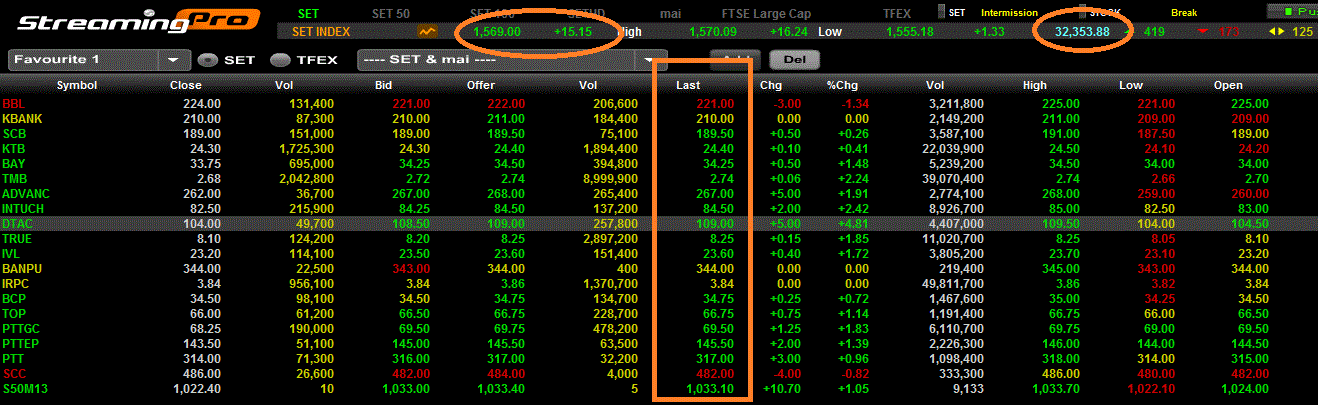Select the BANPU symbol row
The height and width of the screenshot is (405, 1318).
point(659,269)
